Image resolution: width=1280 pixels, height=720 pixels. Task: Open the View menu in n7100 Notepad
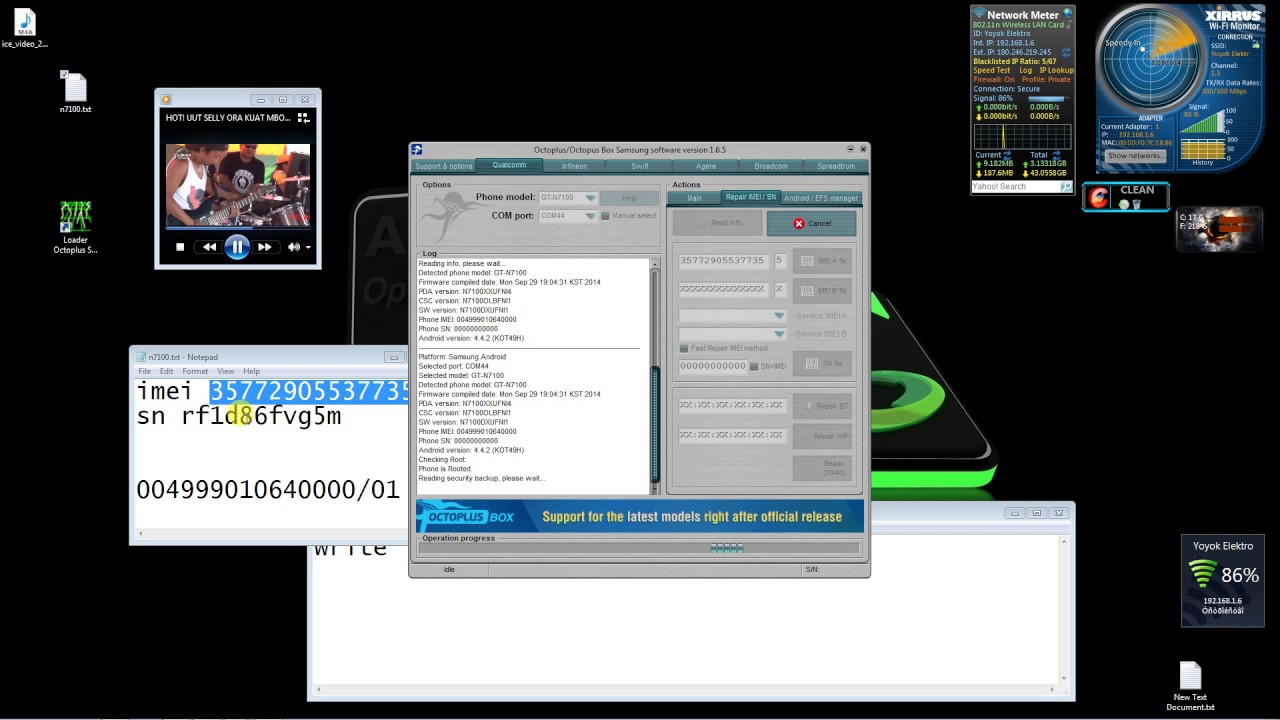click(225, 371)
